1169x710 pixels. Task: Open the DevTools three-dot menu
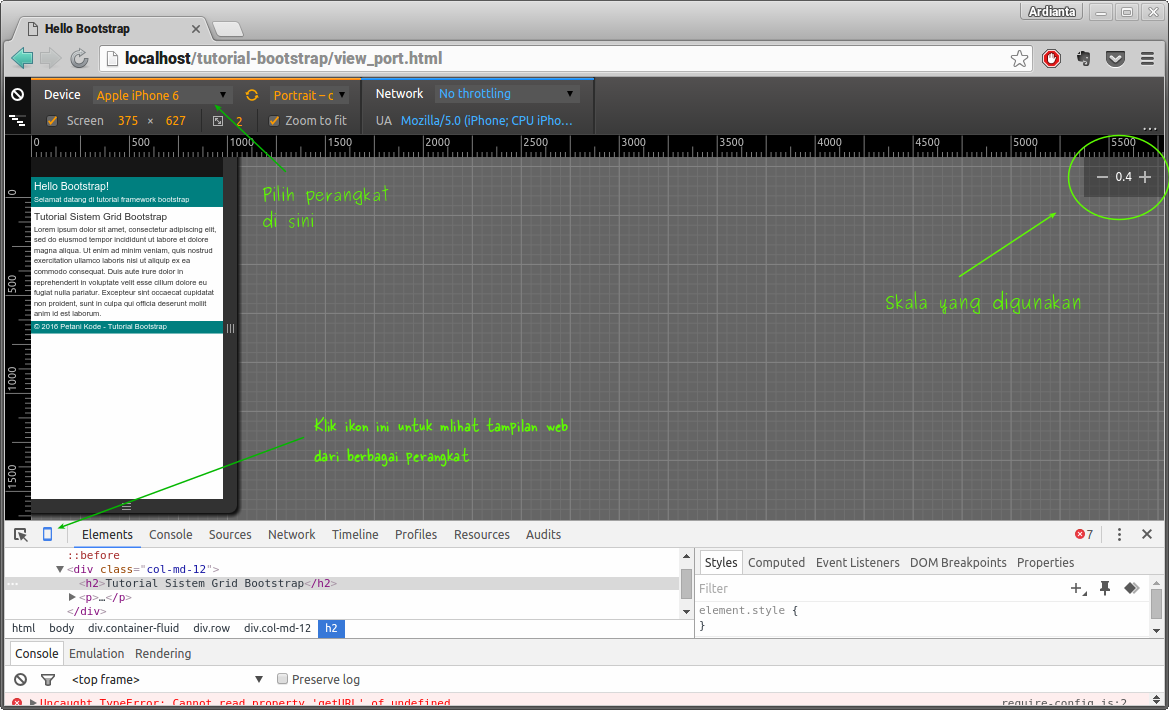coord(1119,534)
